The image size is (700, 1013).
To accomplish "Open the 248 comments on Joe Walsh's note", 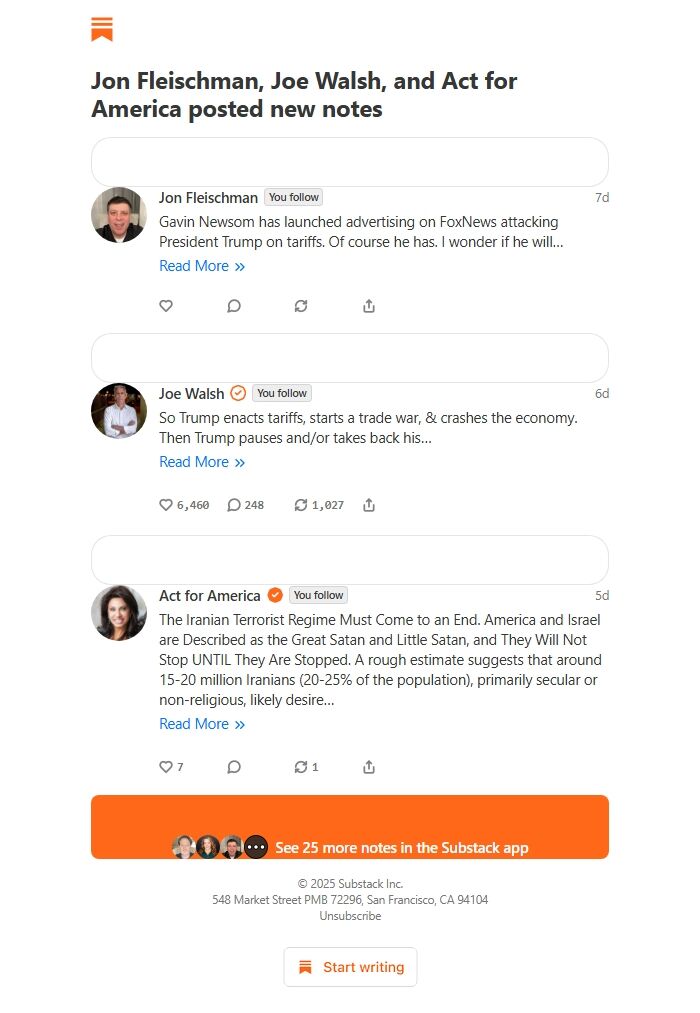I will tap(234, 505).
